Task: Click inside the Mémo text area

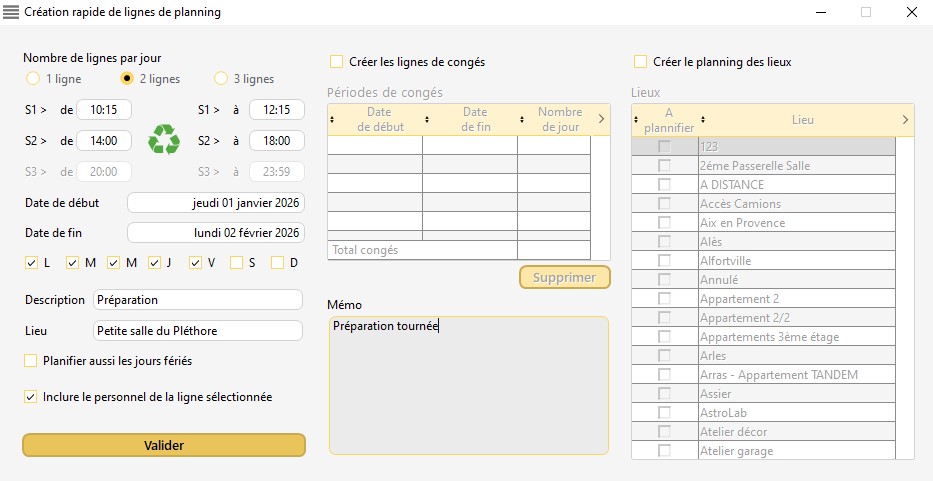Action: coord(468,390)
